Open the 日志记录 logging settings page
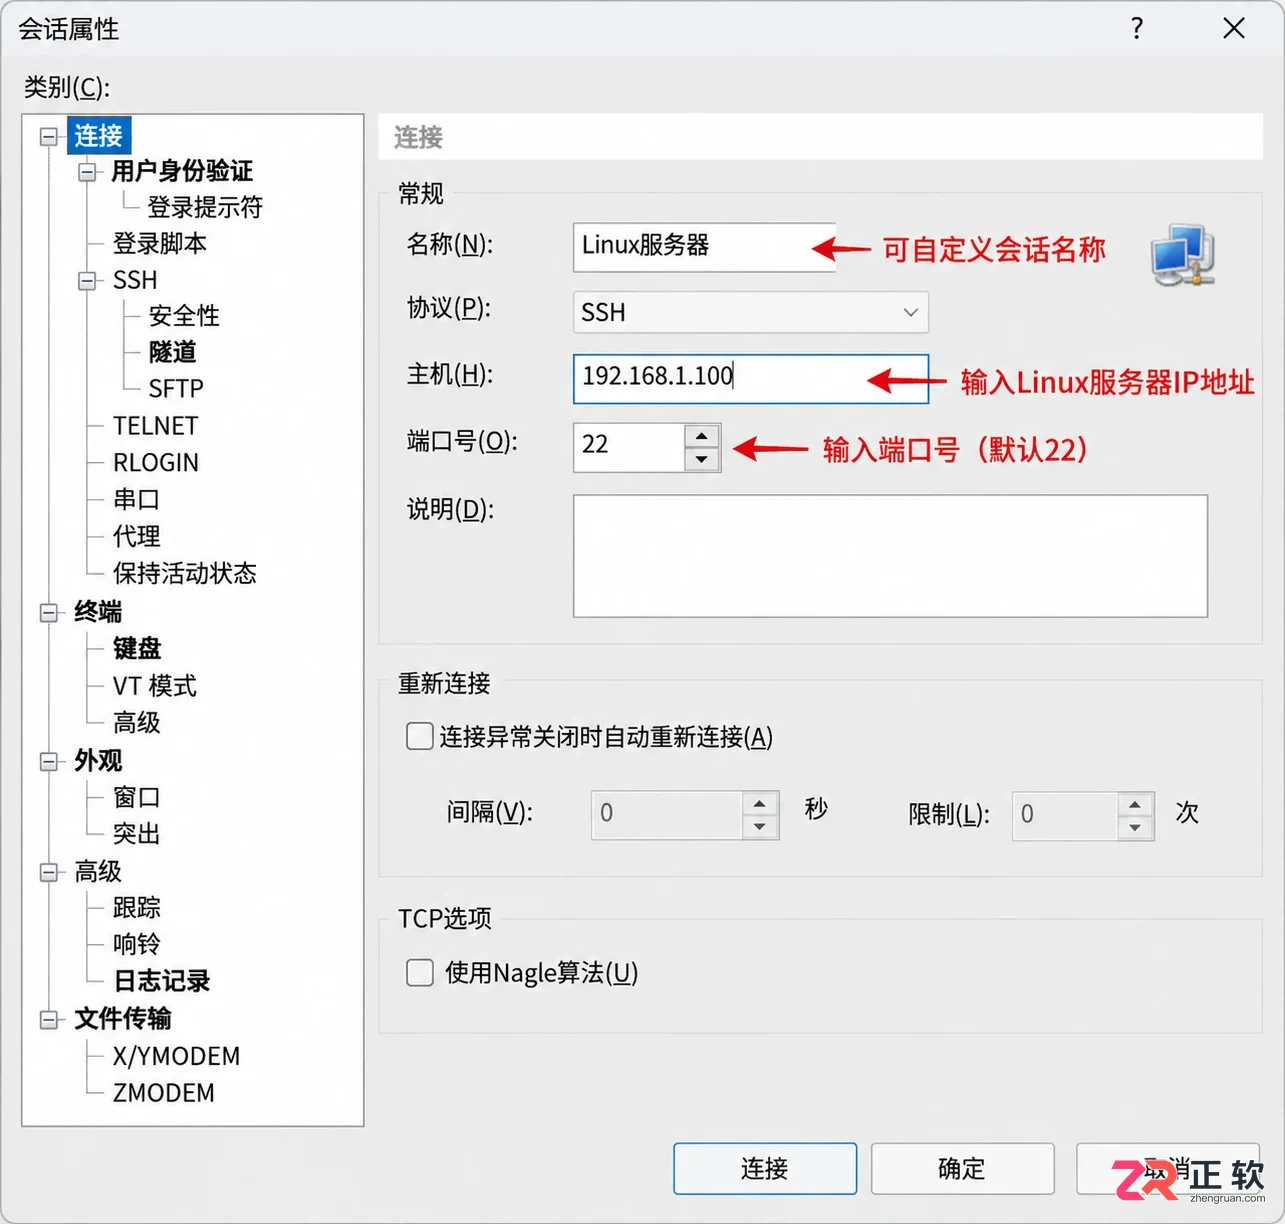 [162, 981]
